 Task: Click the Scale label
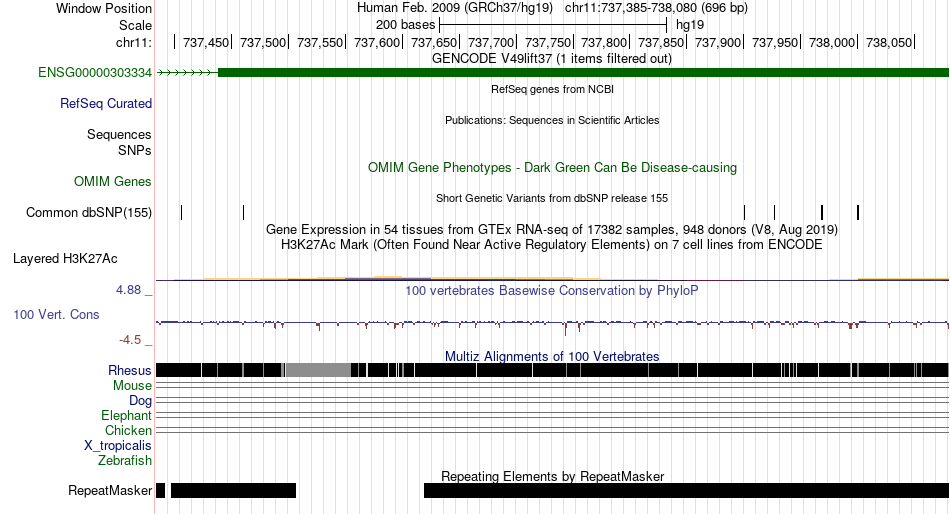(135, 25)
